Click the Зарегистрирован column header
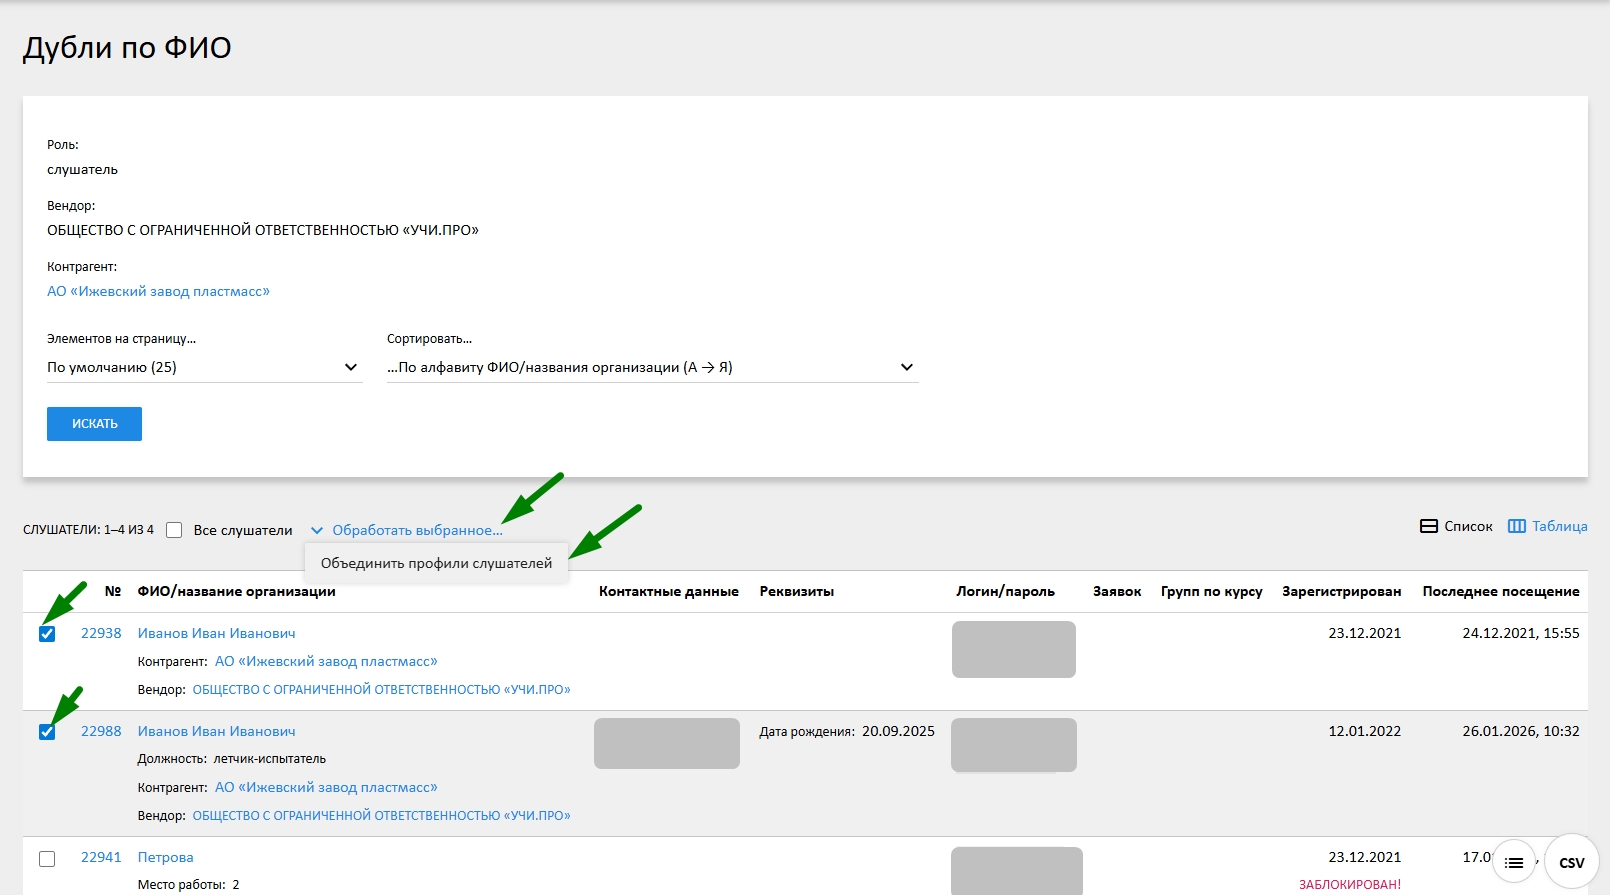This screenshot has width=1610, height=895. [1341, 592]
